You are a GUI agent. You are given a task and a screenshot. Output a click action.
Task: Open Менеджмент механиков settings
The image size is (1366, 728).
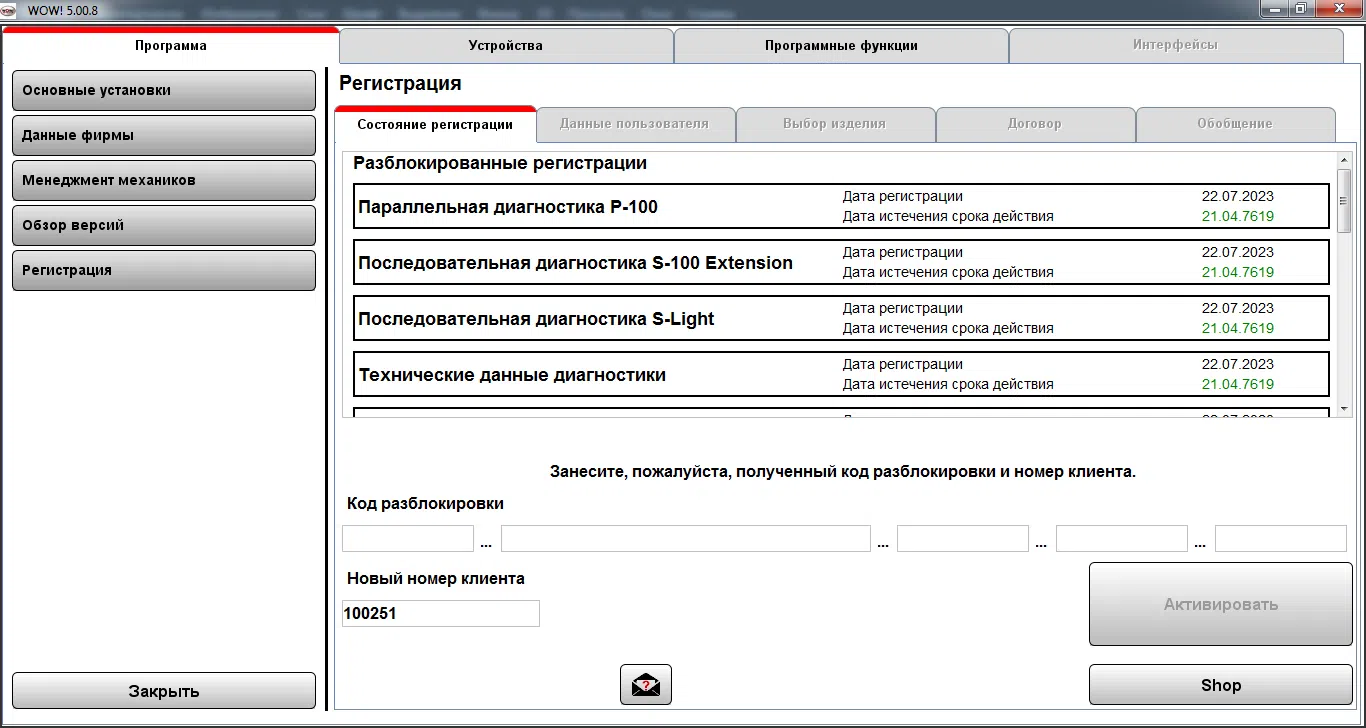[163, 180]
